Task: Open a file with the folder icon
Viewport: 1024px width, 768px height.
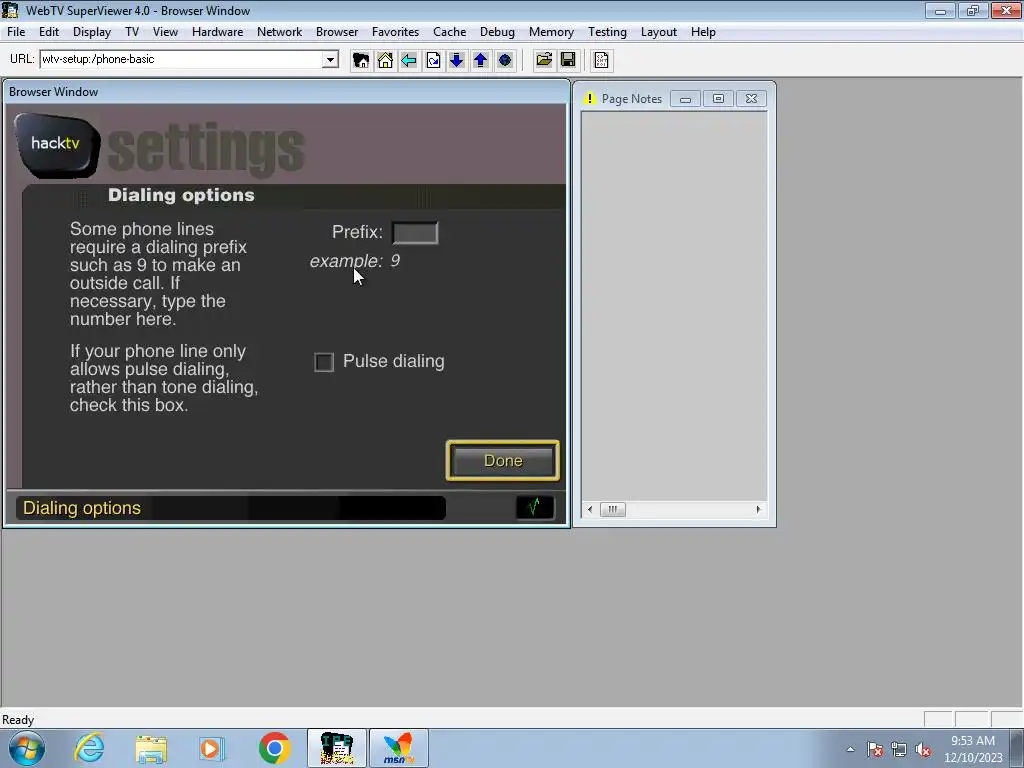Action: pyautogui.click(x=544, y=60)
